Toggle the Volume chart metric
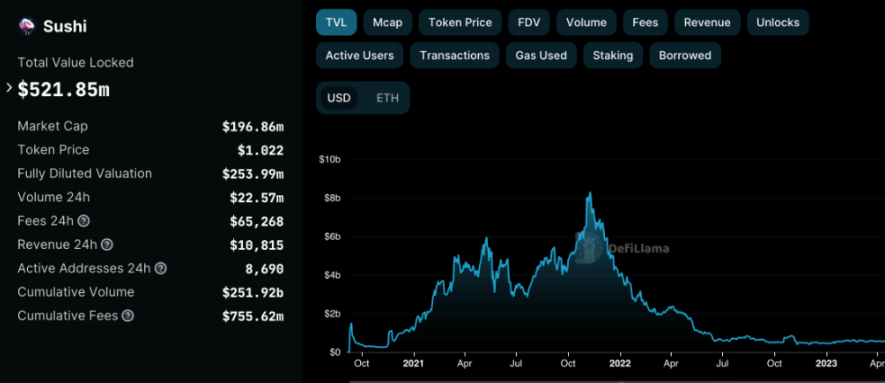This screenshot has width=885, height=383. 586,23
